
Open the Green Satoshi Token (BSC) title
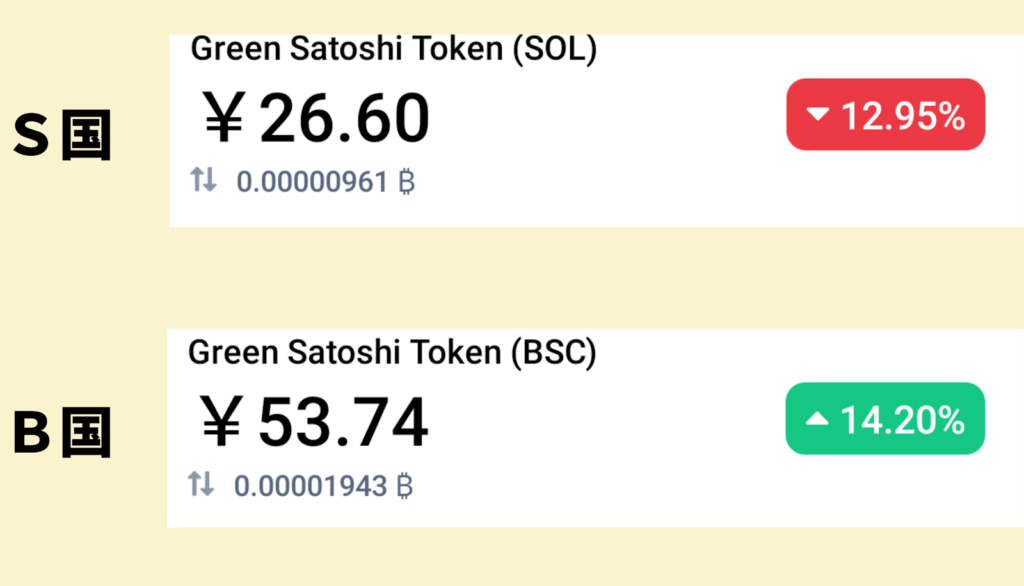tap(391, 352)
